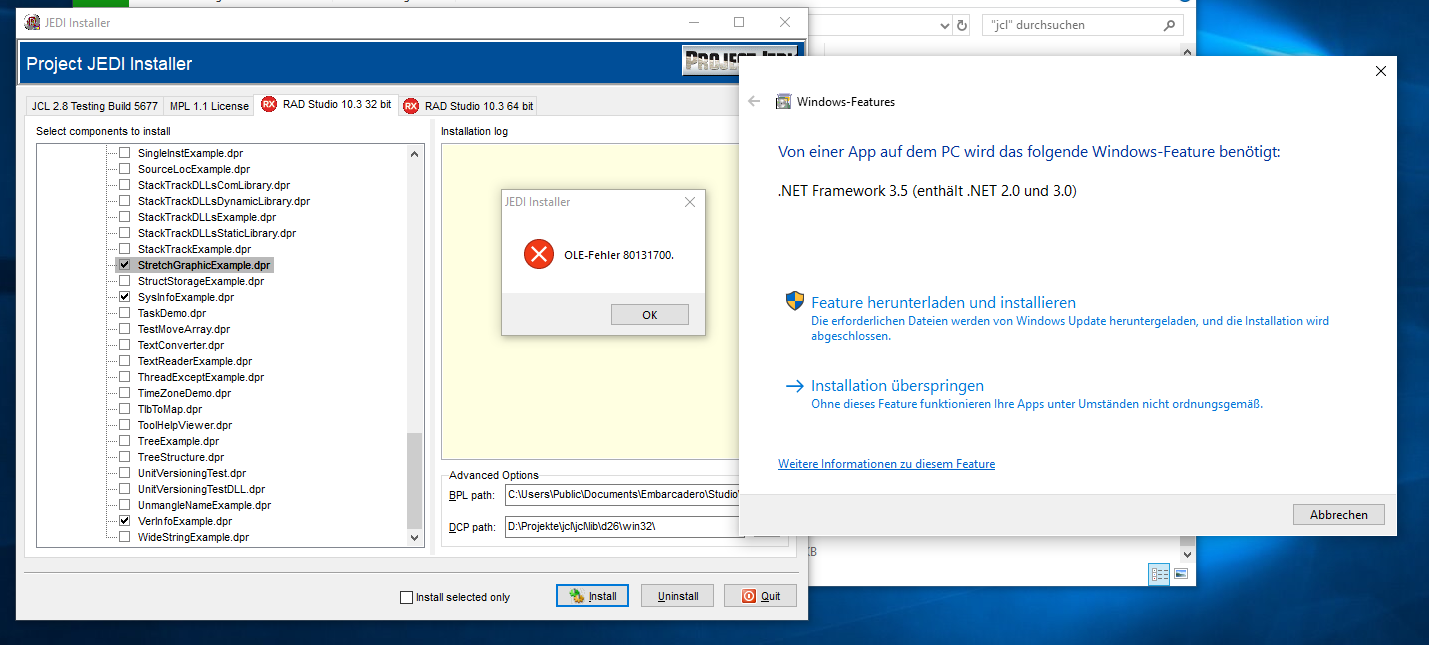
Task: Open the RAD Studio 10.3 64 bit tab
Action: (468, 106)
